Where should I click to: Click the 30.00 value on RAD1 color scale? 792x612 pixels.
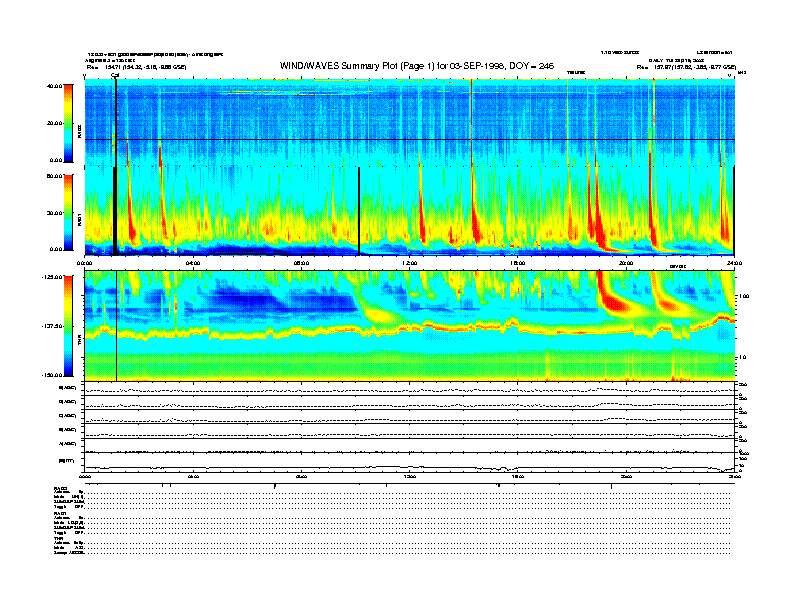click(54, 213)
